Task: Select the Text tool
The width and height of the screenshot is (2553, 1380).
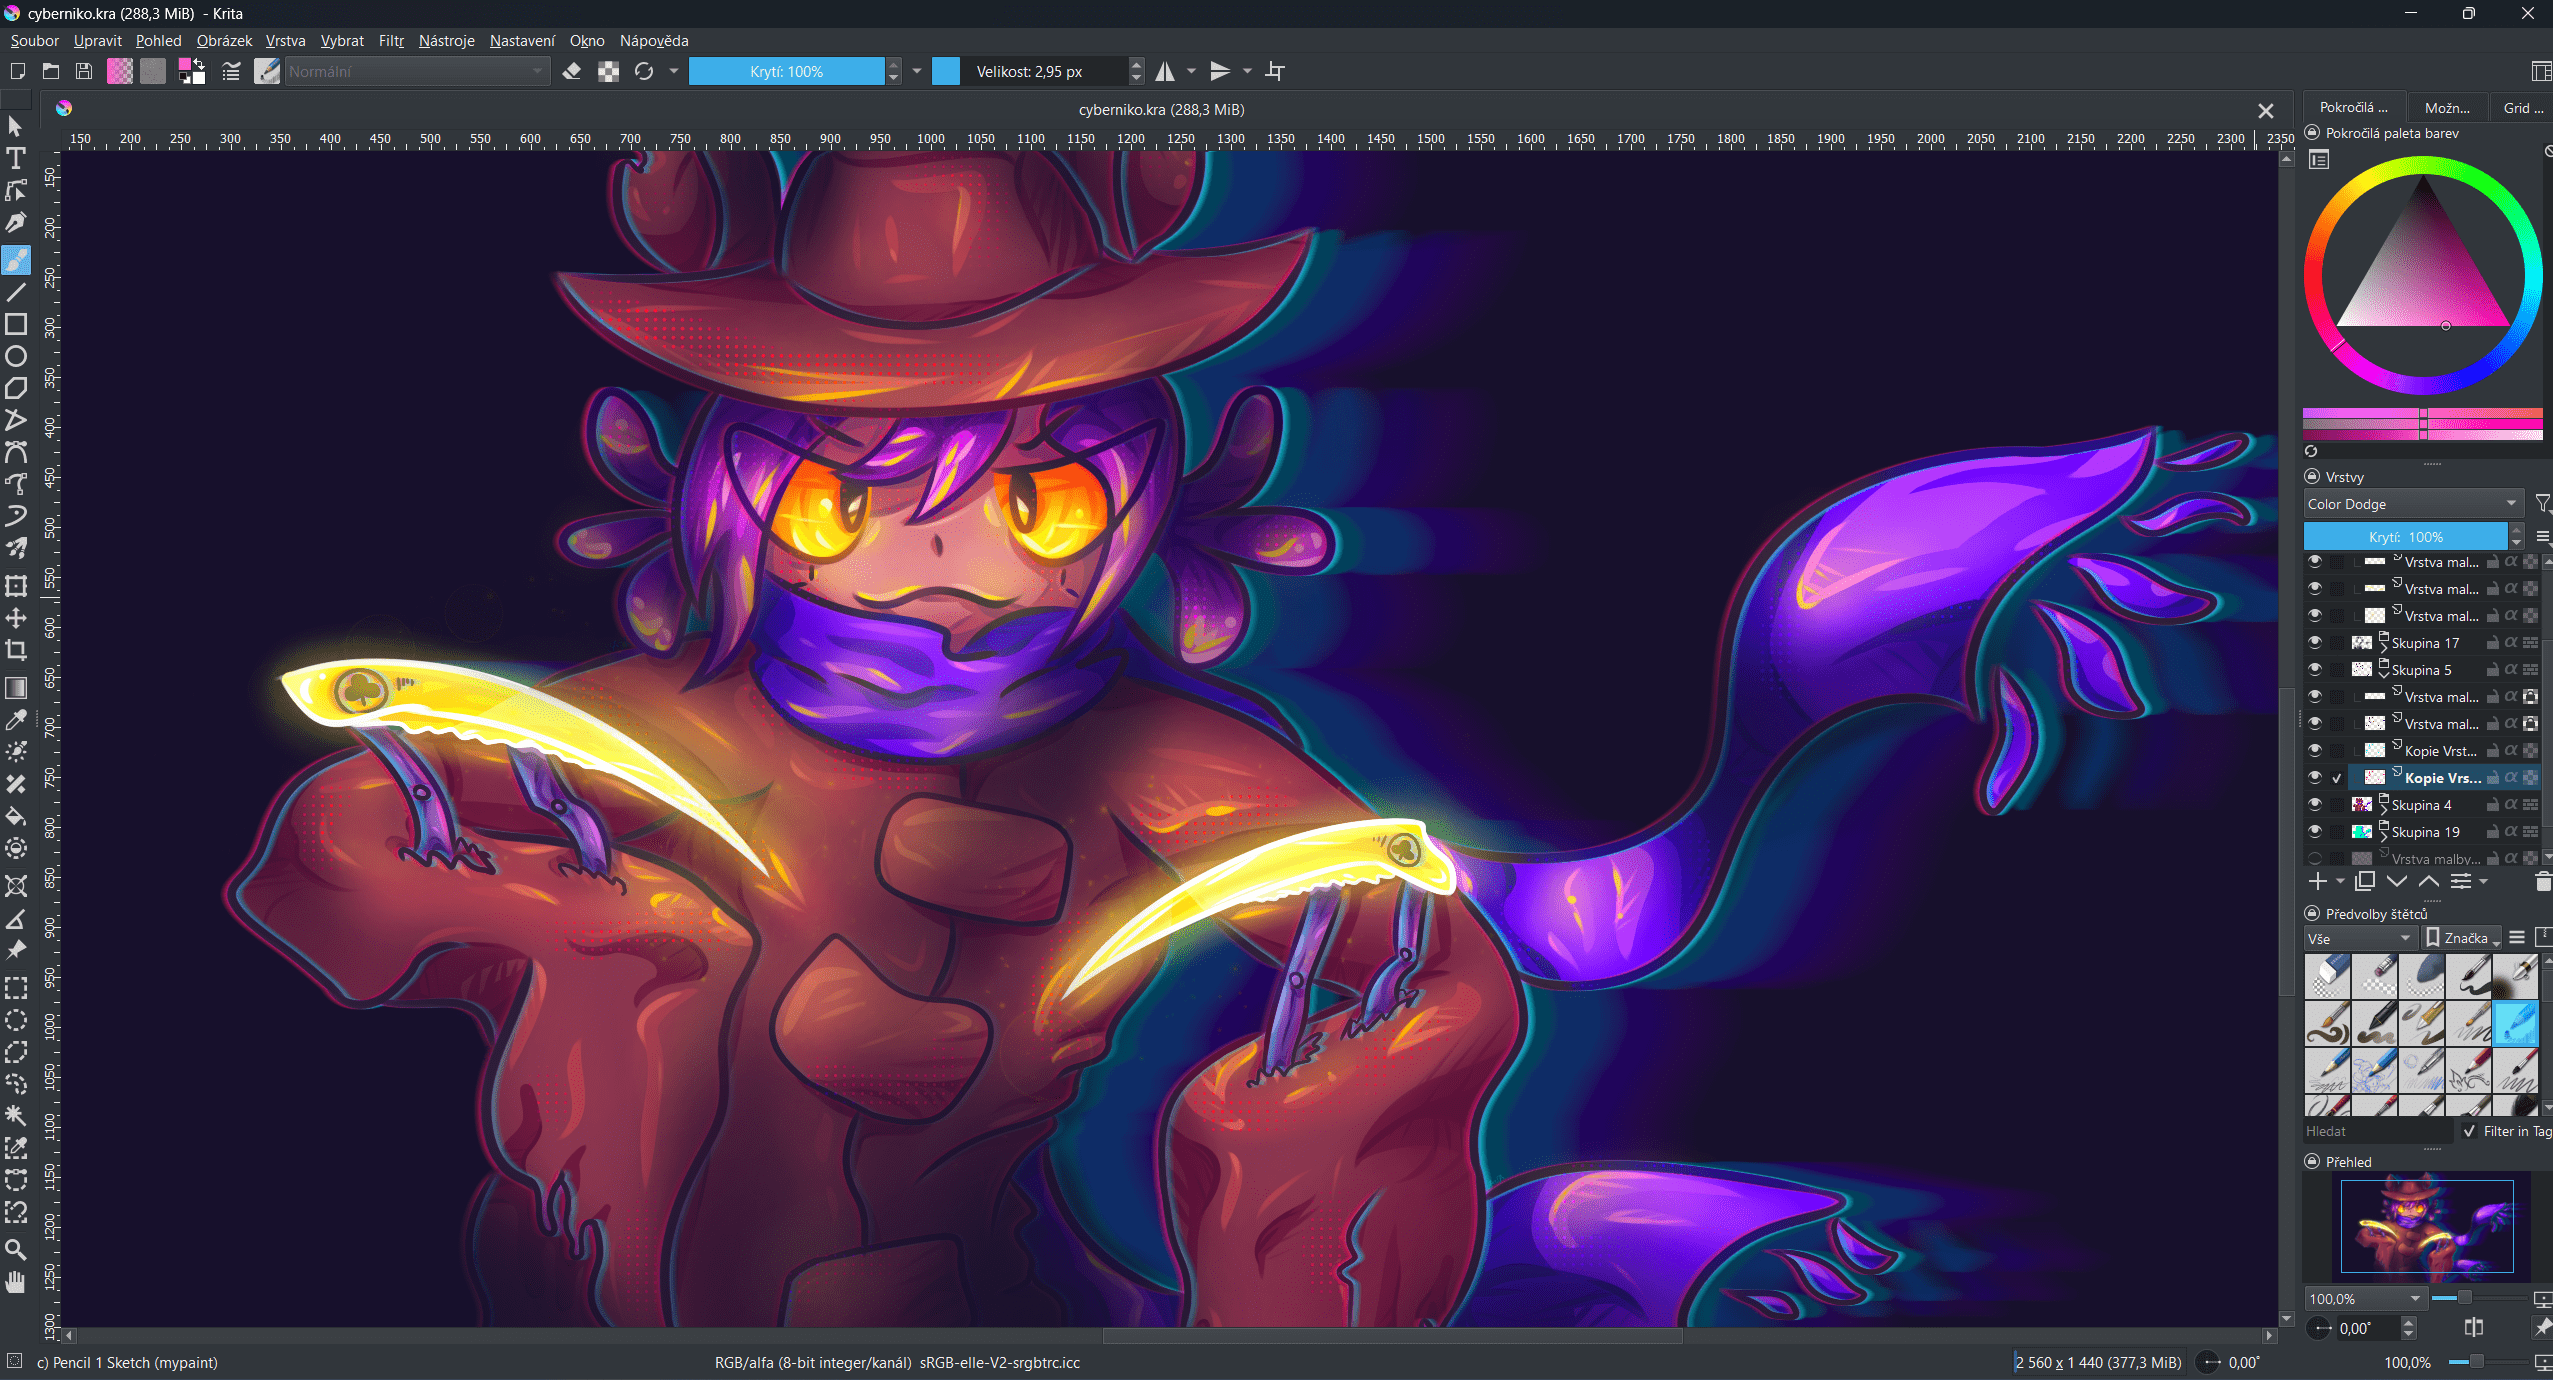Action: [x=16, y=158]
